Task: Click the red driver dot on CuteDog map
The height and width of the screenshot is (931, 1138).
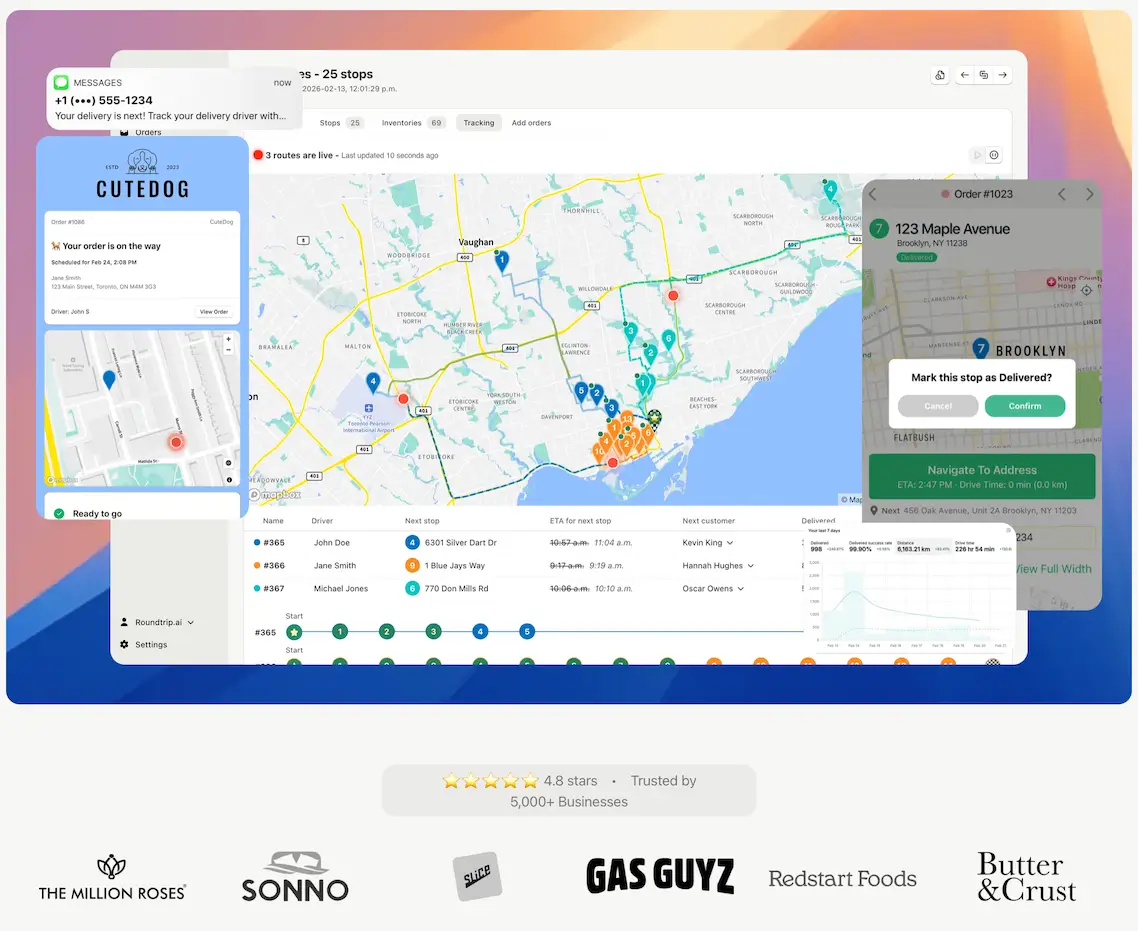Action: click(x=176, y=441)
